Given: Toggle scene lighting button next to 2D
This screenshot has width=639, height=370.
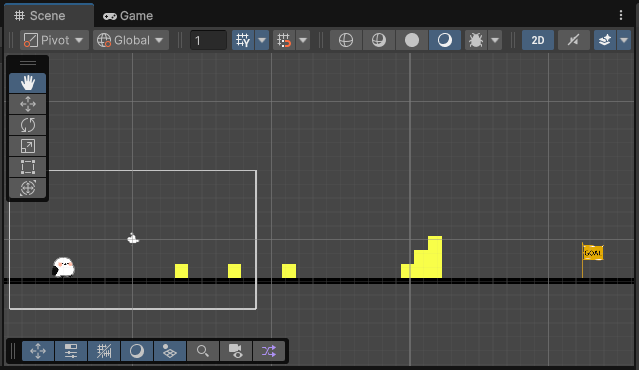Looking at the screenshot, I should pos(573,40).
